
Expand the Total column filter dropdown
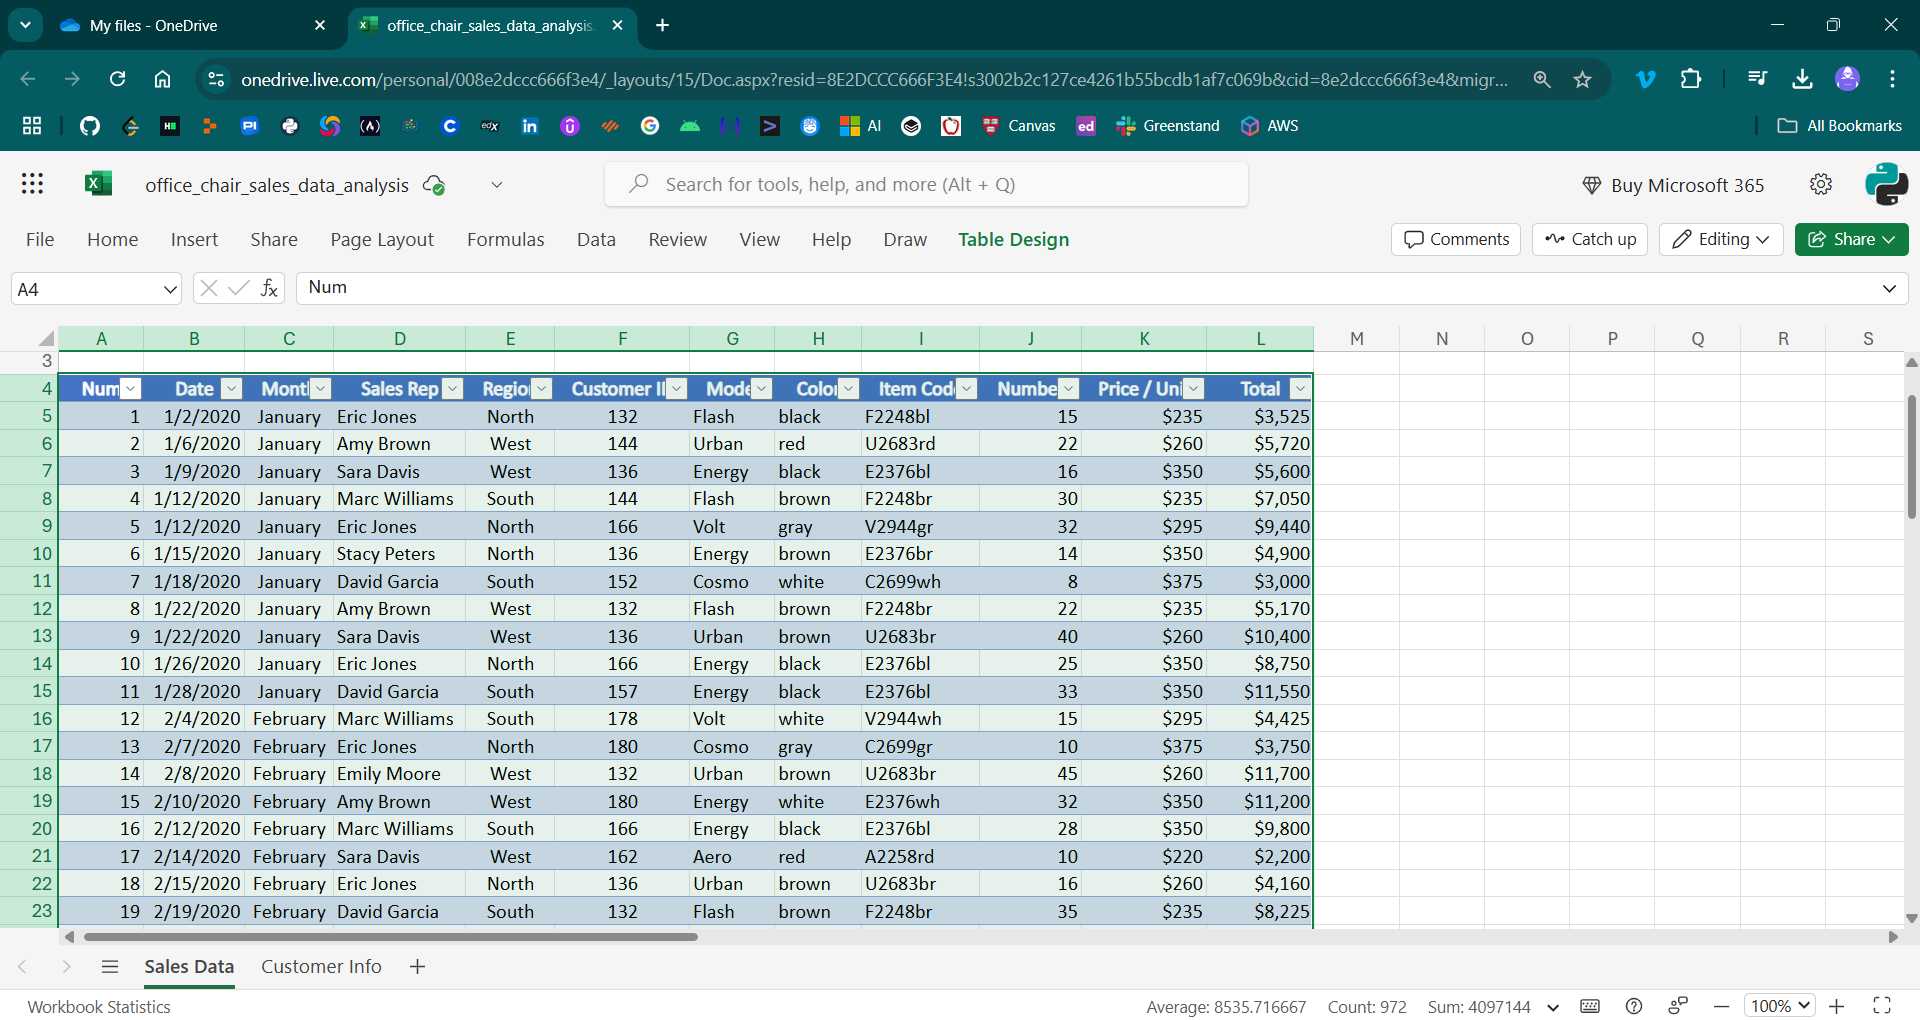click(x=1299, y=389)
